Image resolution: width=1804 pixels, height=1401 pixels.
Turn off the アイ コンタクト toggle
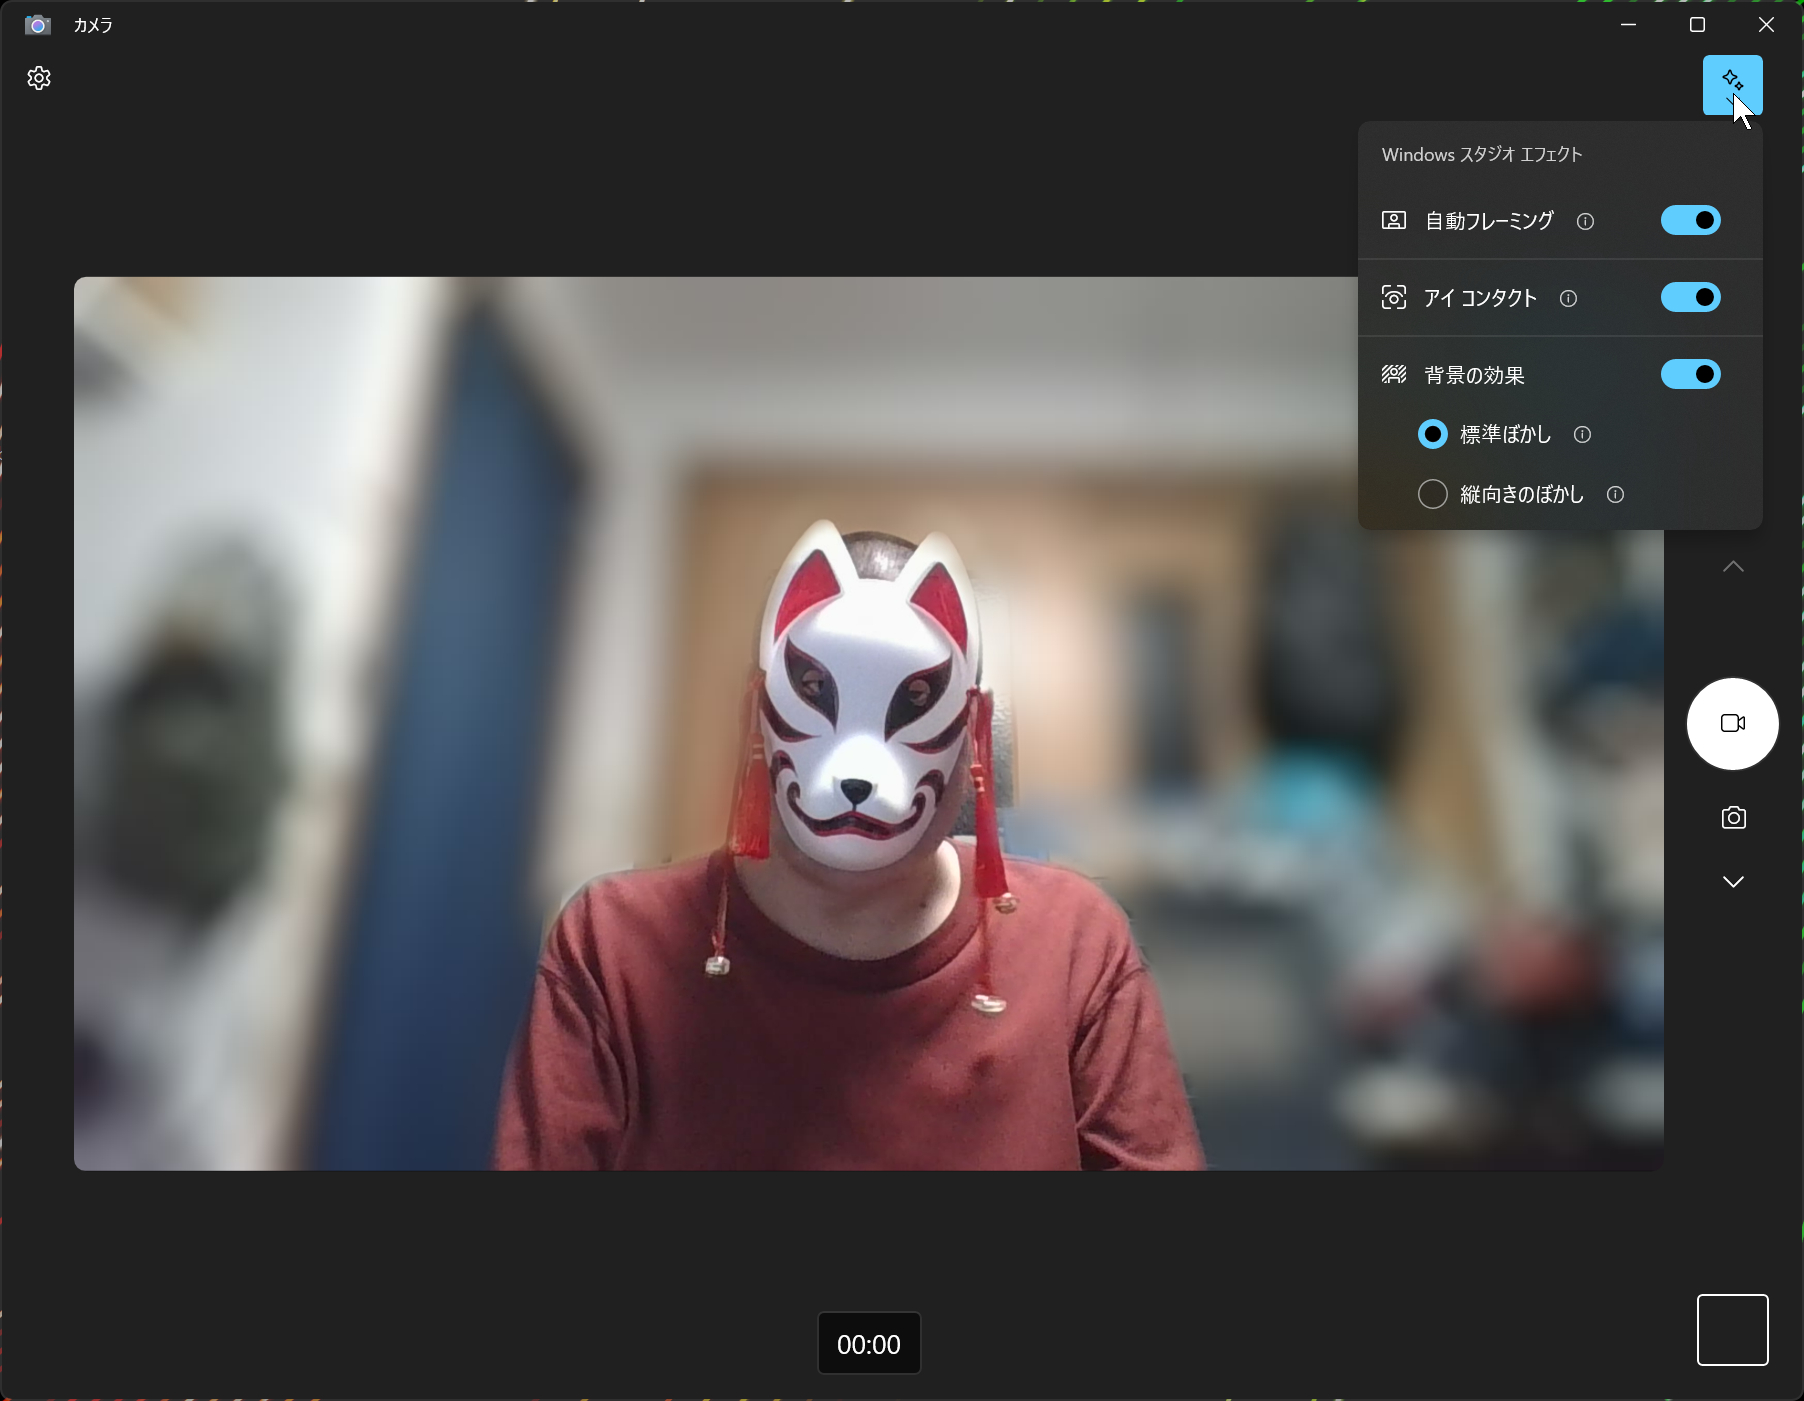pos(1690,297)
